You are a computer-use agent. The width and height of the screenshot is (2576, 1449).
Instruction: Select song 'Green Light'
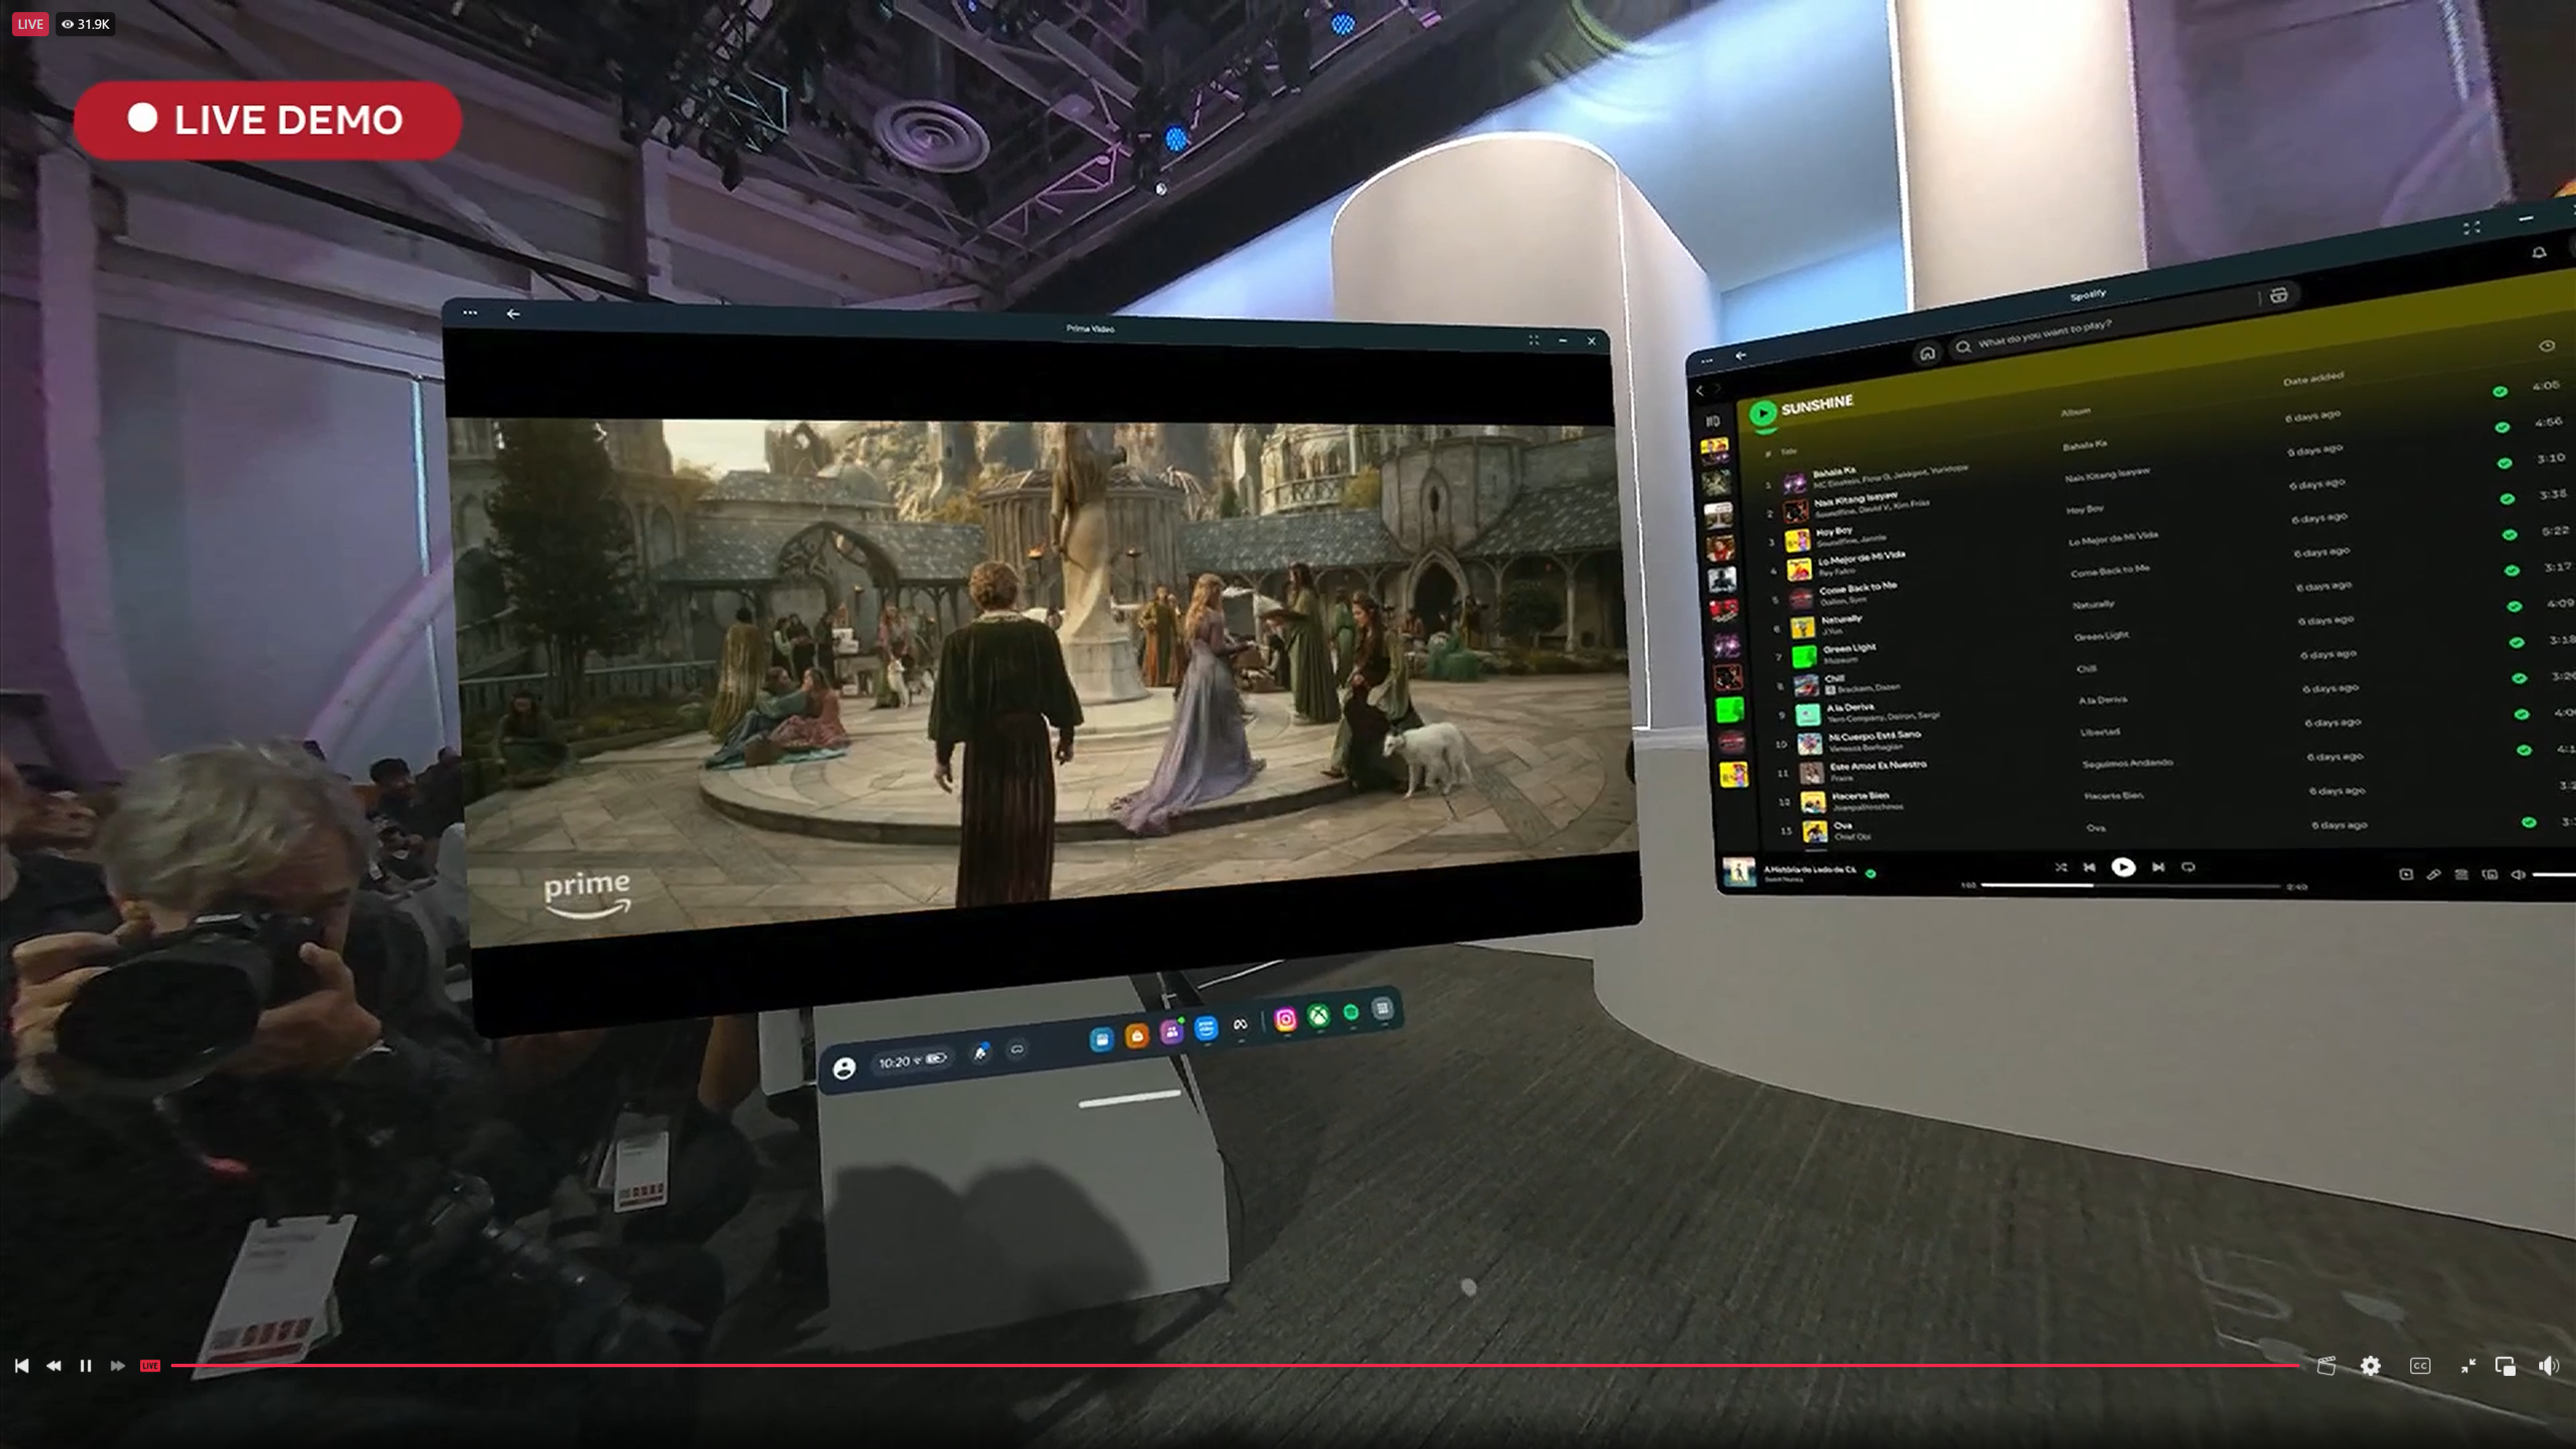point(1849,648)
